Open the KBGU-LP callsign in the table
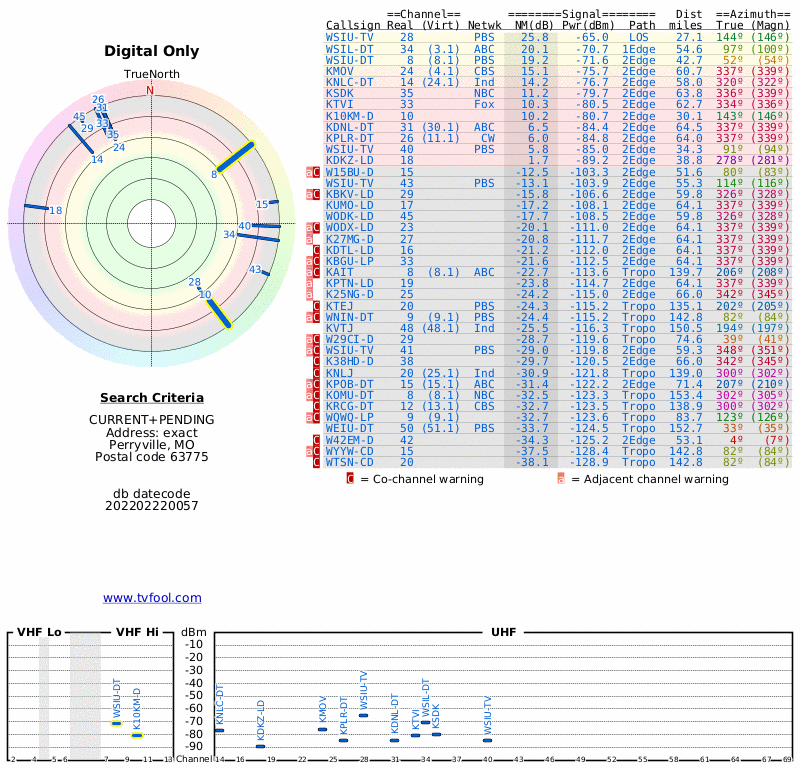This screenshot has height=768, width=800. click(x=349, y=261)
